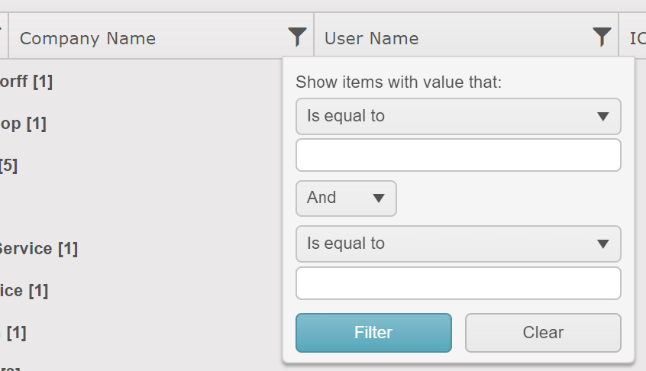Open the "And" logic operator dropdown
The height and width of the screenshot is (371, 646).
pyautogui.click(x=346, y=198)
